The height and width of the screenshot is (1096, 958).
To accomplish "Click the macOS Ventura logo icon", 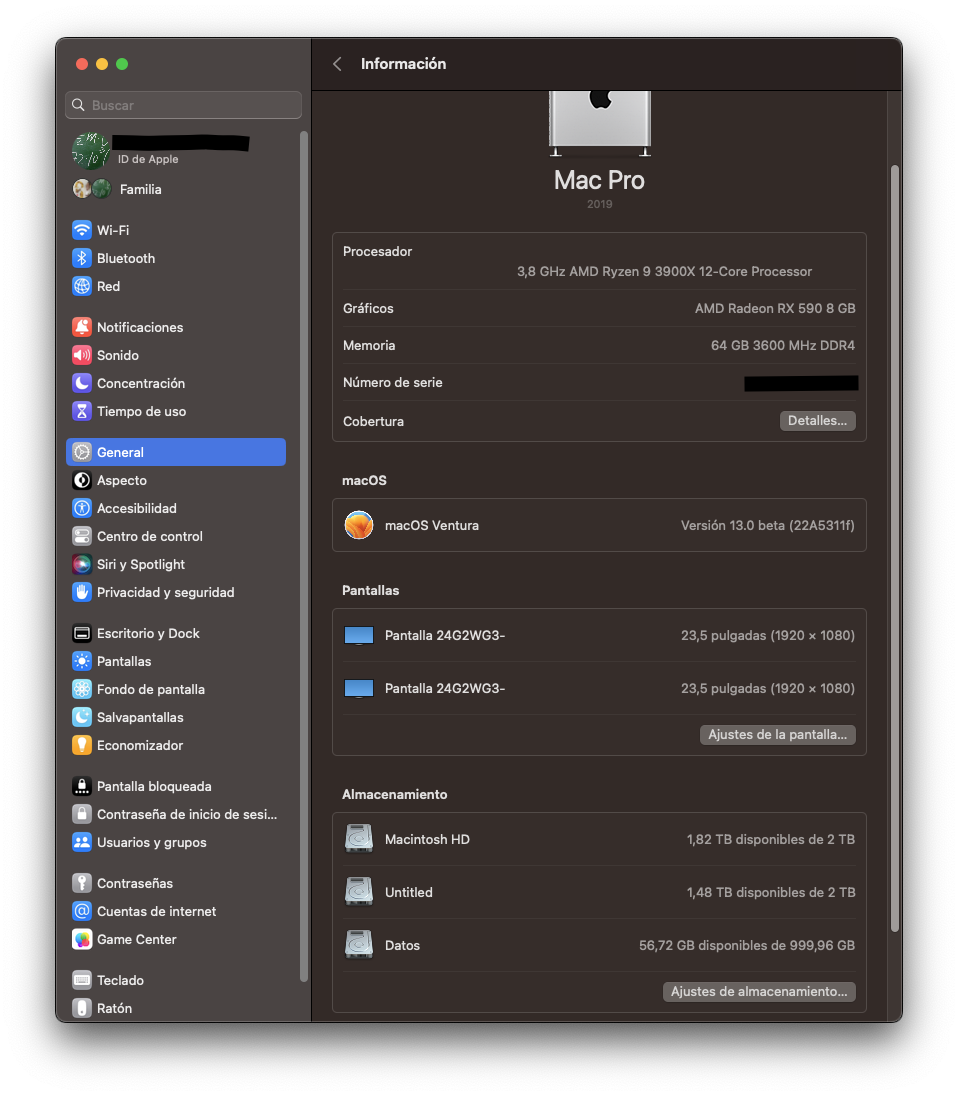I will click(359, 525).
